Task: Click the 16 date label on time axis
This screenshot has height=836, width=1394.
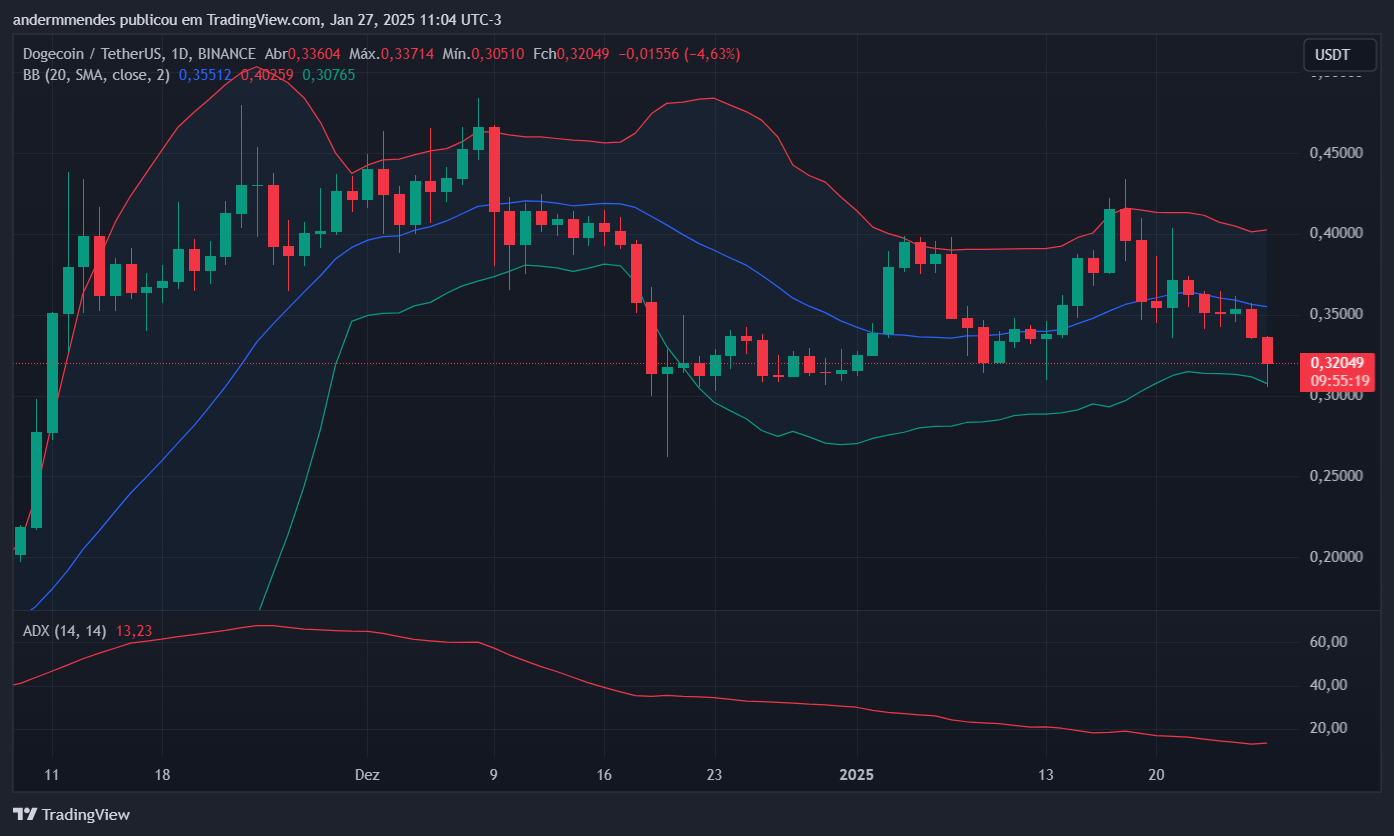Action: tap(603, 775)
